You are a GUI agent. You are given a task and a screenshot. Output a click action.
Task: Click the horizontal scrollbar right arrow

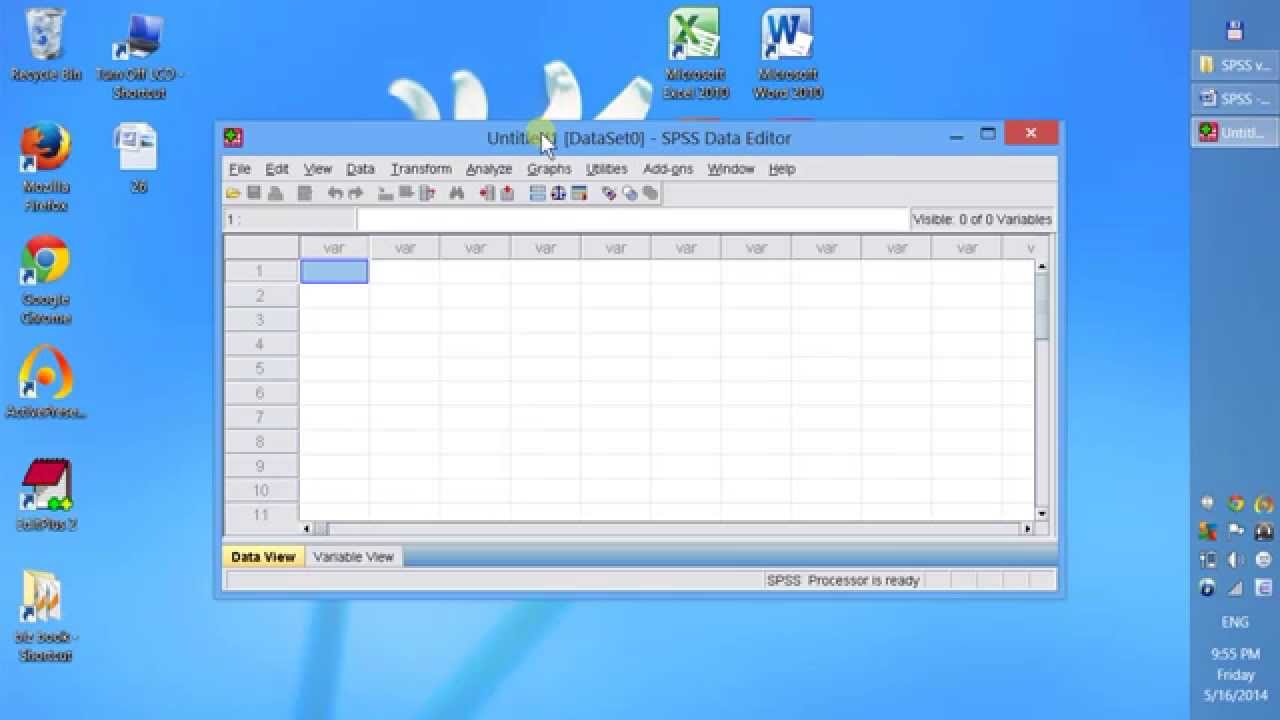[x=1027, y=528]
